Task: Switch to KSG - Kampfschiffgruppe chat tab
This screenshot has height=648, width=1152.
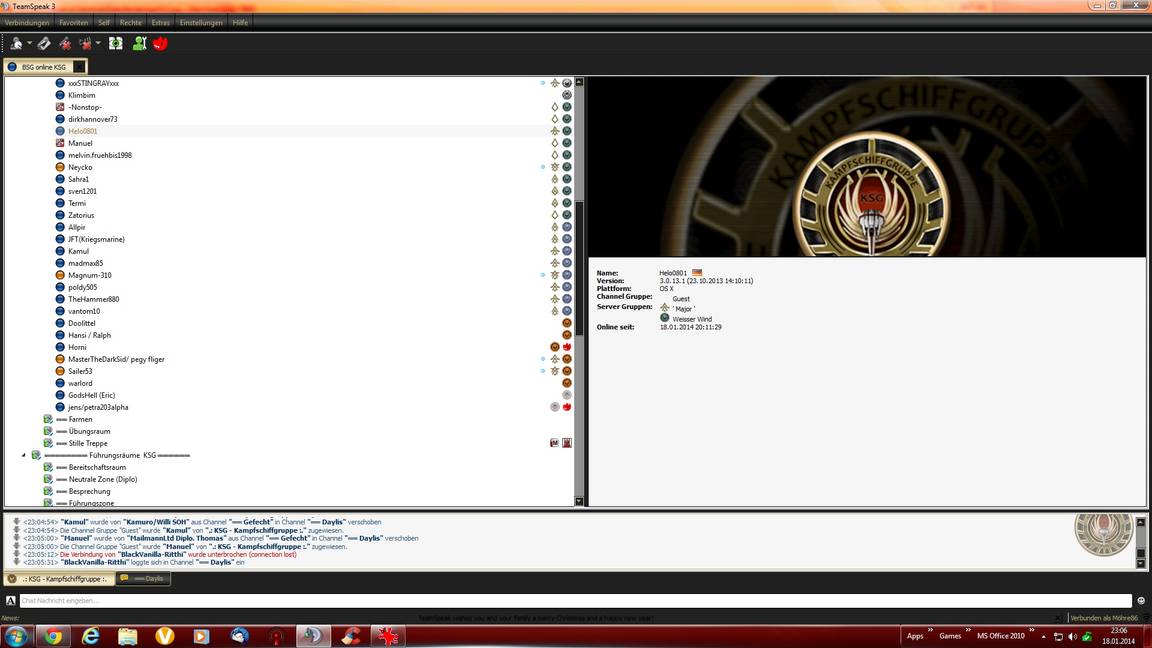Action: pyautogui.click(x=59, y=579)
